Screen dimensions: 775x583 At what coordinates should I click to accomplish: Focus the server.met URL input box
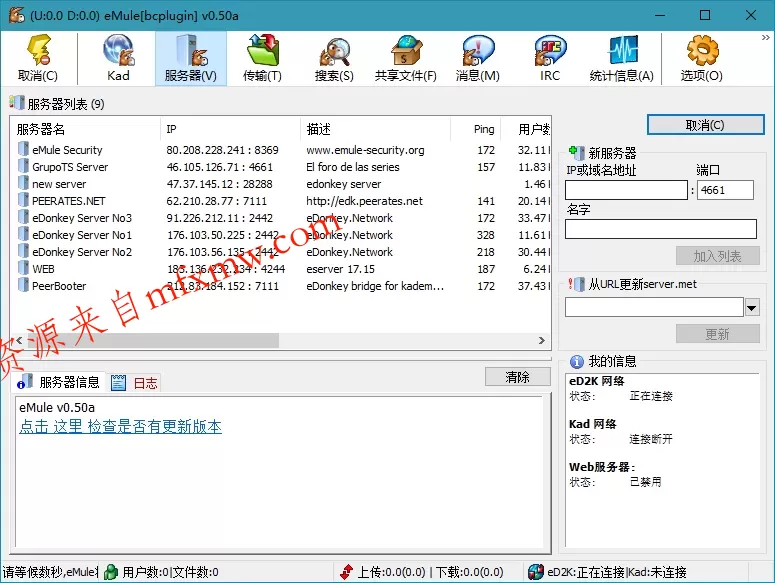coord(654,307)
